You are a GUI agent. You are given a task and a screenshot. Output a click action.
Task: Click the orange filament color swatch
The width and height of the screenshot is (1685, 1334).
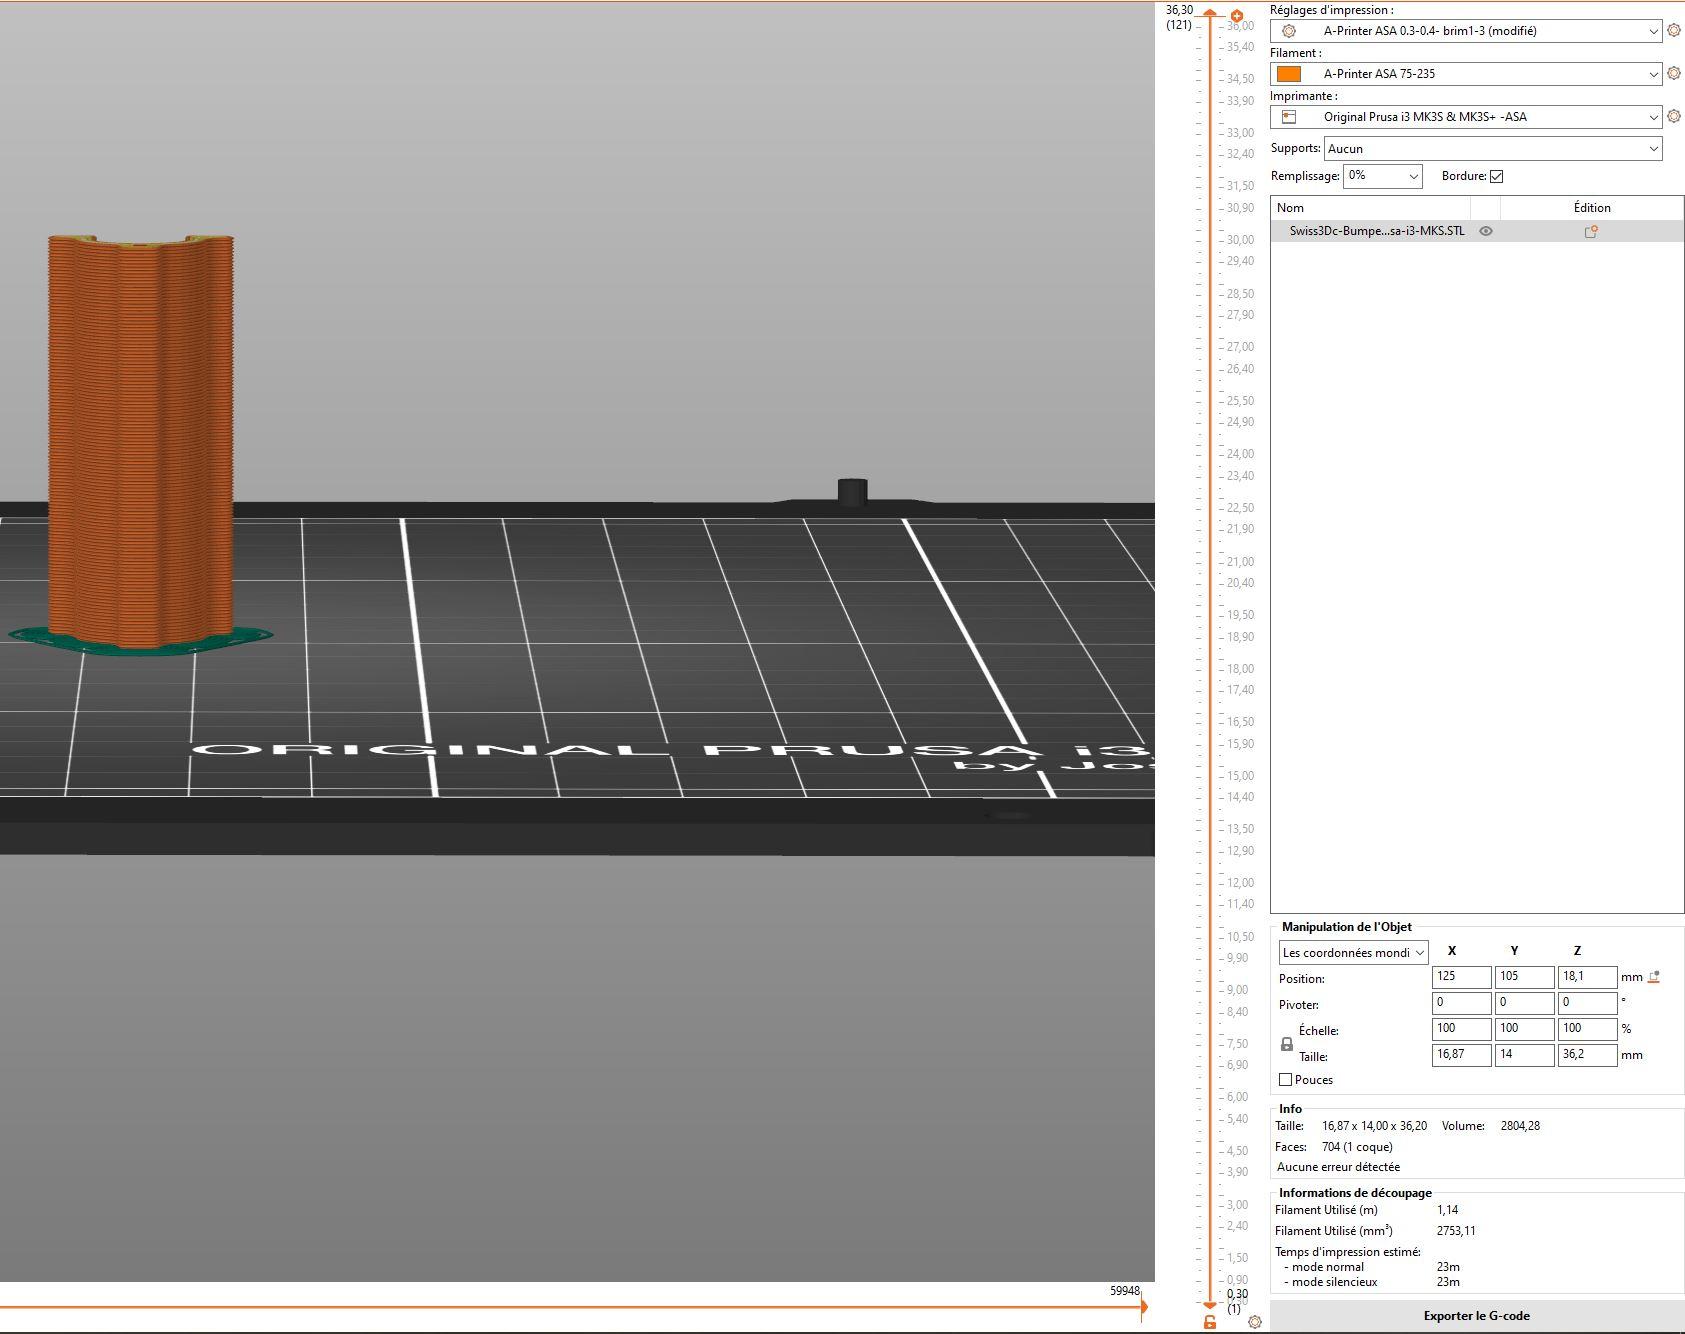1289,74
